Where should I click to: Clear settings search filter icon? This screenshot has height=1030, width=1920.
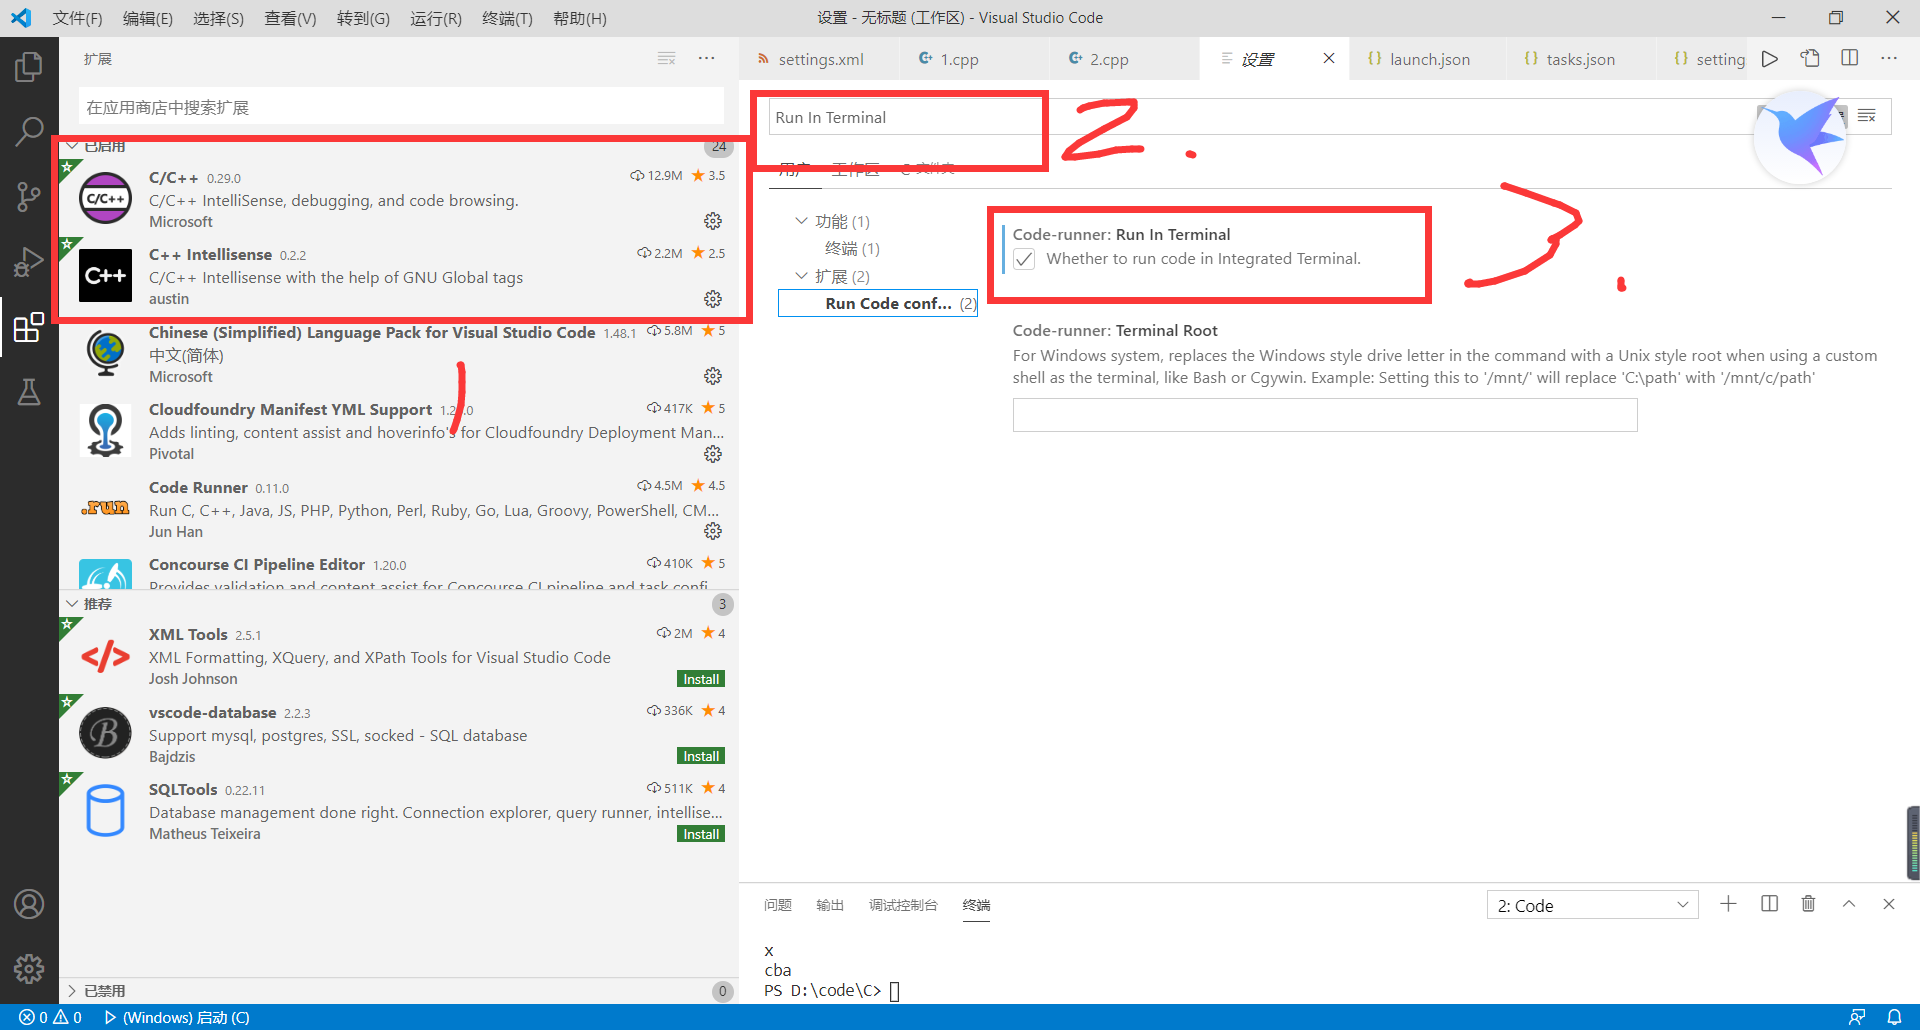tap(1867, 117)
